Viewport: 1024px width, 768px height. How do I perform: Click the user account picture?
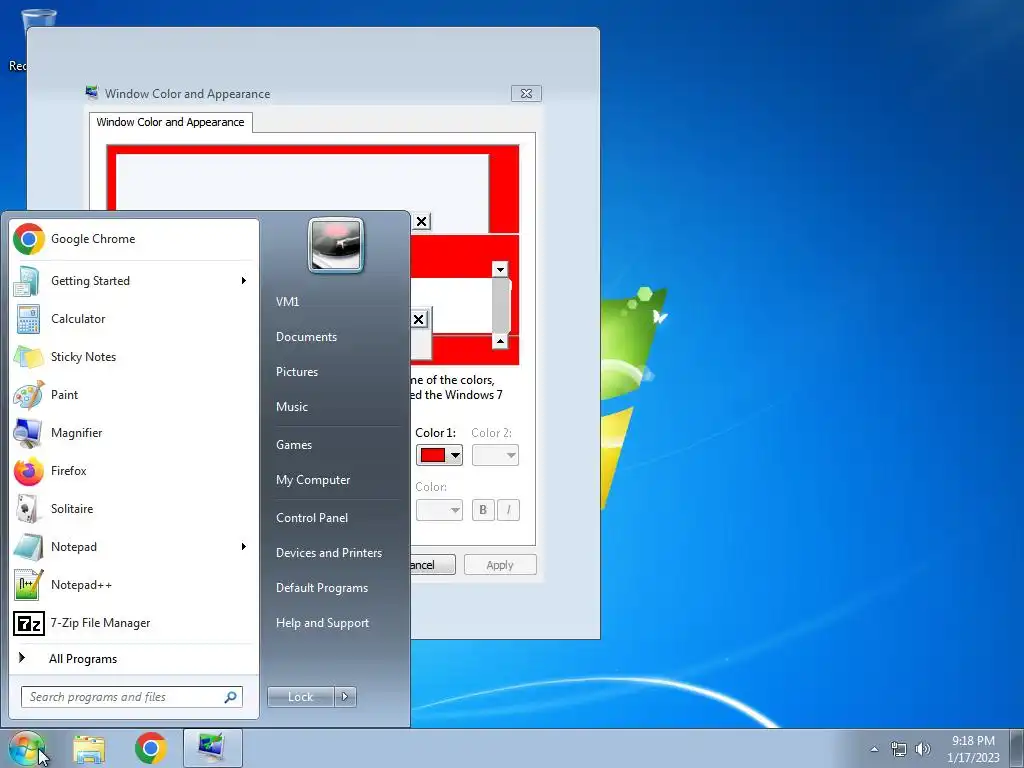[336, 246]
